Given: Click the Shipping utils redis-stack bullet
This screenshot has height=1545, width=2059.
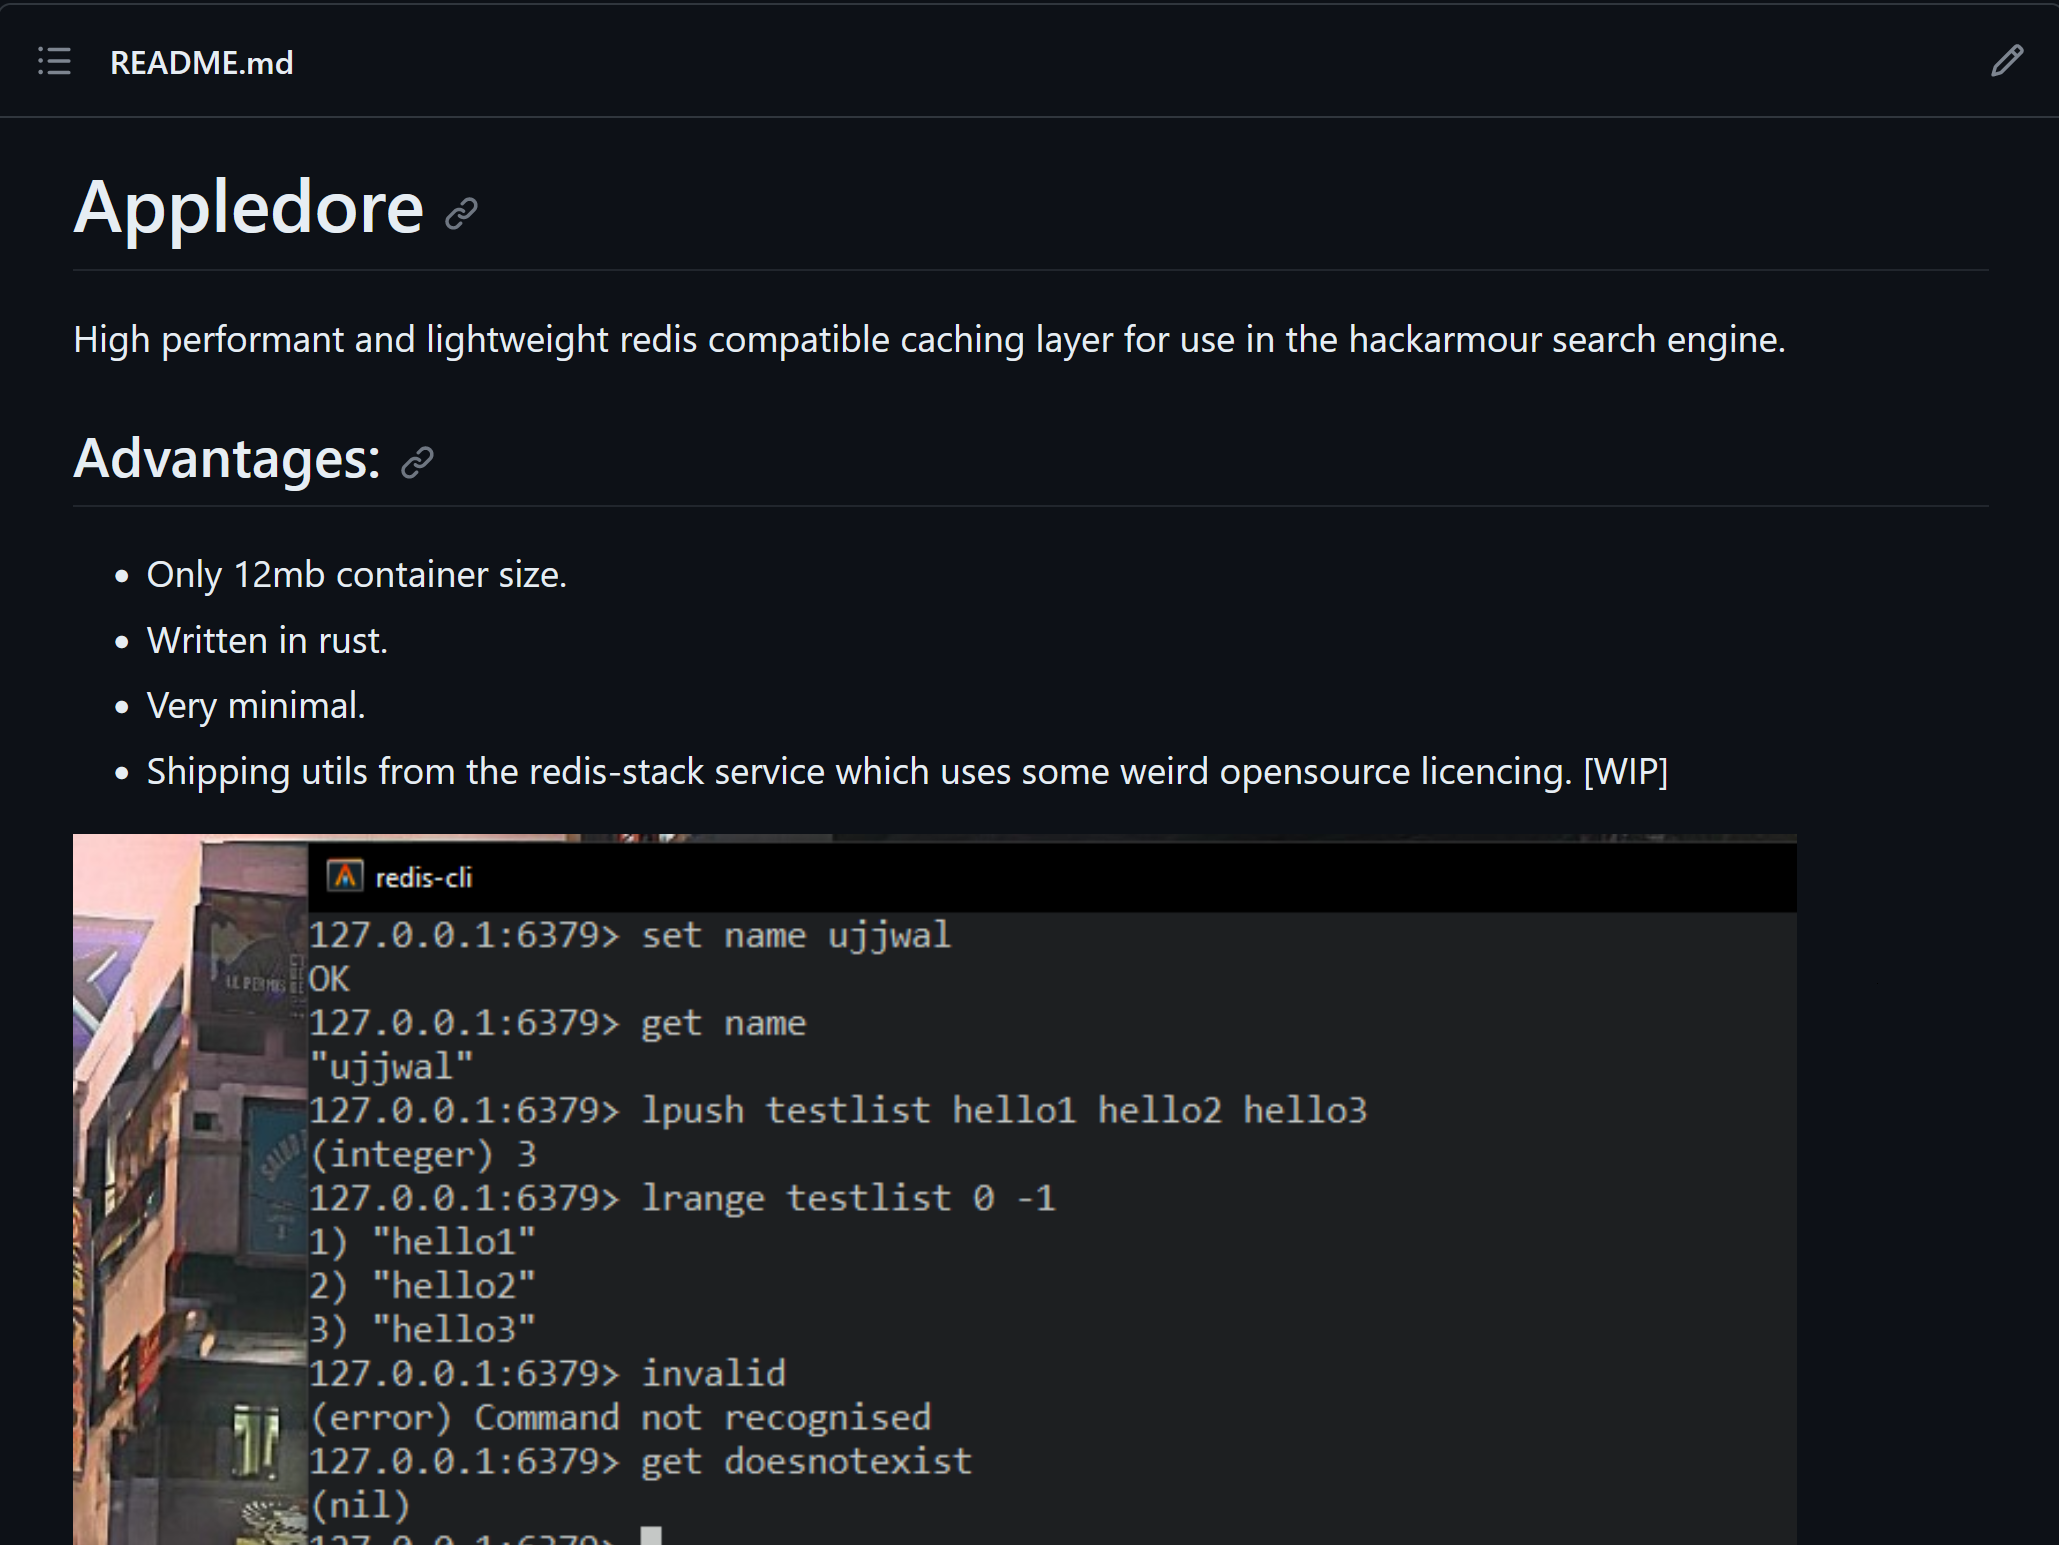Looking at the screenshot, I should point(906,772).
